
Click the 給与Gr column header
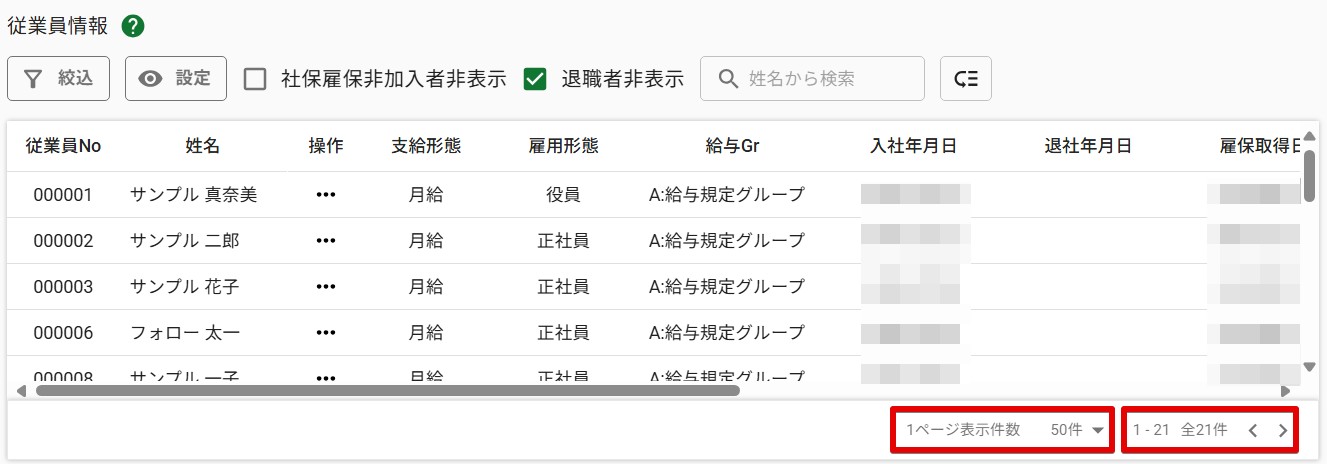tap(733, 146)
